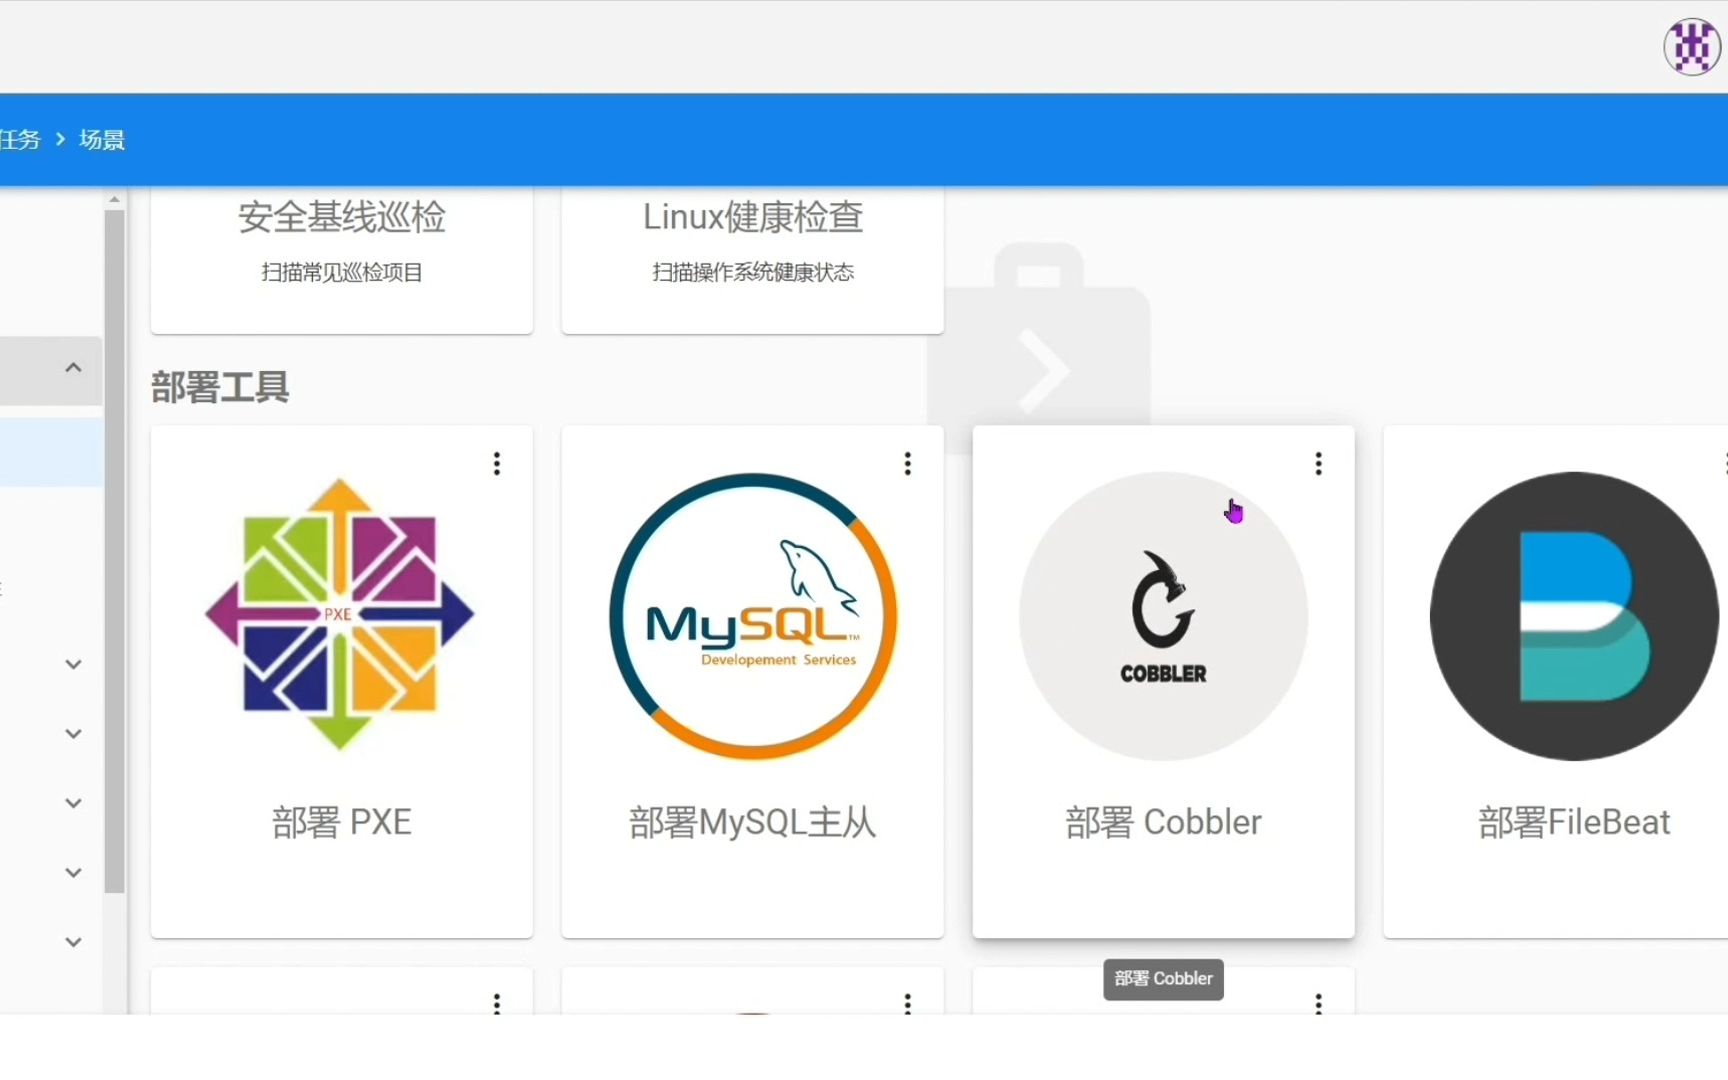Open the options menu on 部署 PXE card
Screen dimensions: 1728x1080
tap(497, 463)
